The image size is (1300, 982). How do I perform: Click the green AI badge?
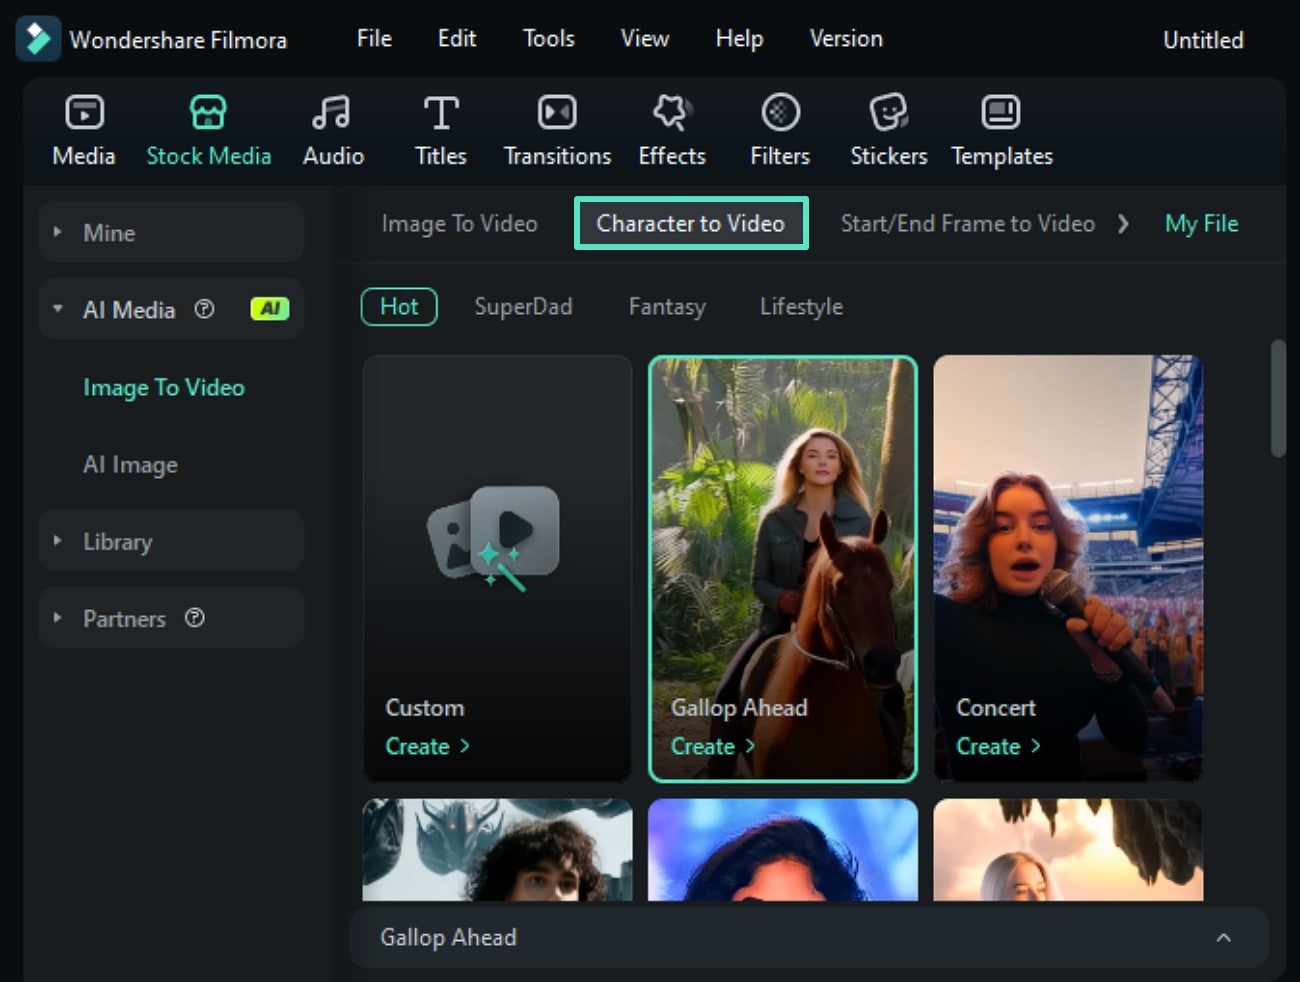(269, 309)
